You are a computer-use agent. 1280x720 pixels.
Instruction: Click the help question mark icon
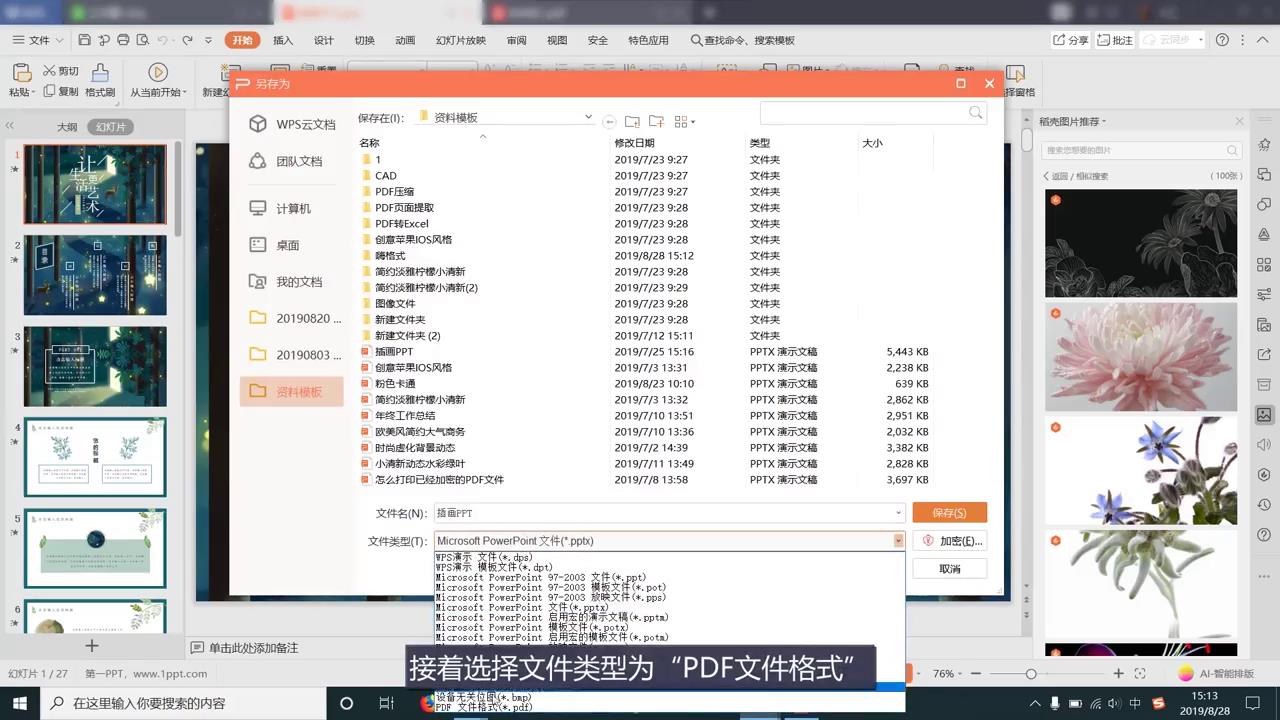(1222, 40)
